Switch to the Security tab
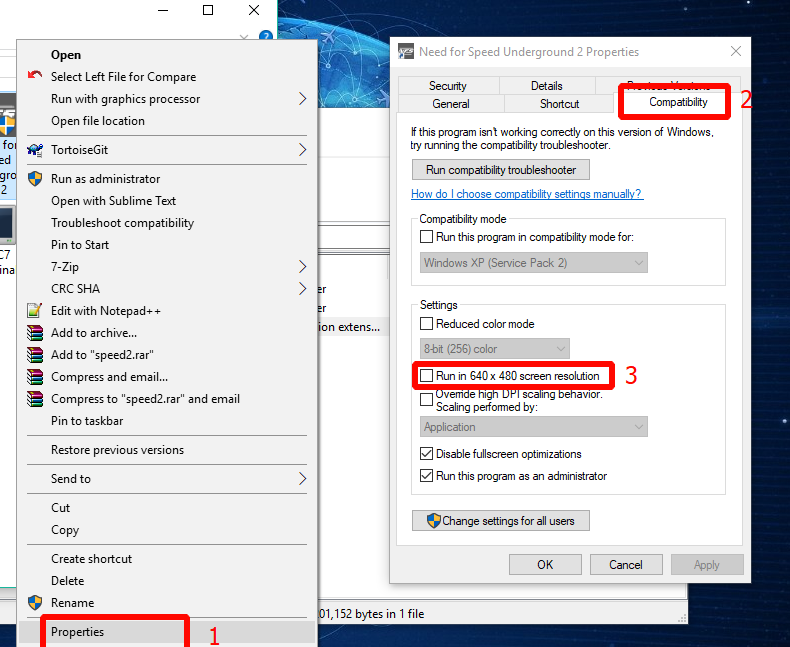 click(448, 86)
